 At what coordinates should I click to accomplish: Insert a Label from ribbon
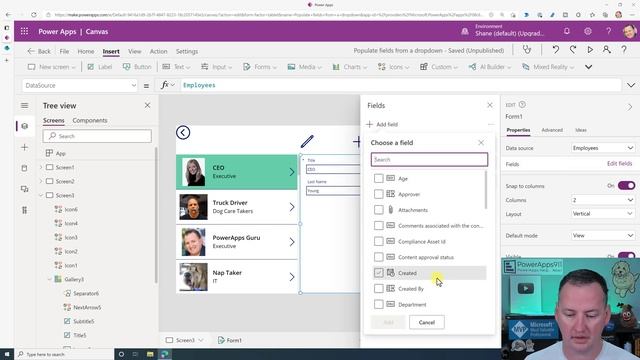[100, 67]
